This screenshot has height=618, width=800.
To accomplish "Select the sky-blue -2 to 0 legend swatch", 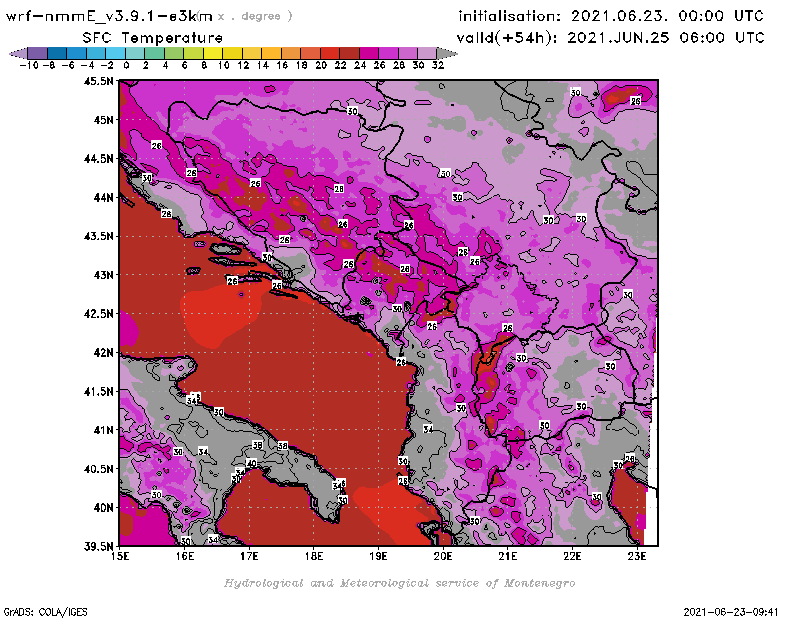I will click(115, 53).
